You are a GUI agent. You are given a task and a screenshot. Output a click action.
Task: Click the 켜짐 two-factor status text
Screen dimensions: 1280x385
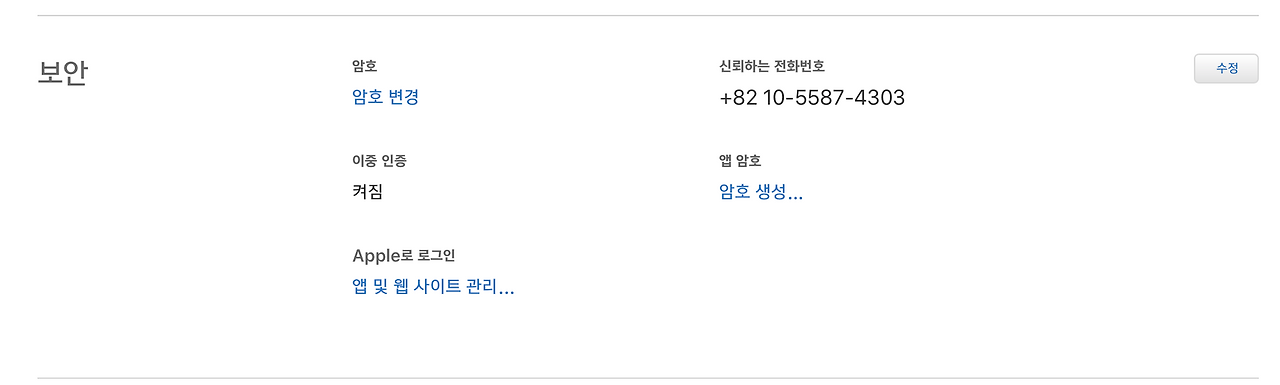367,192
